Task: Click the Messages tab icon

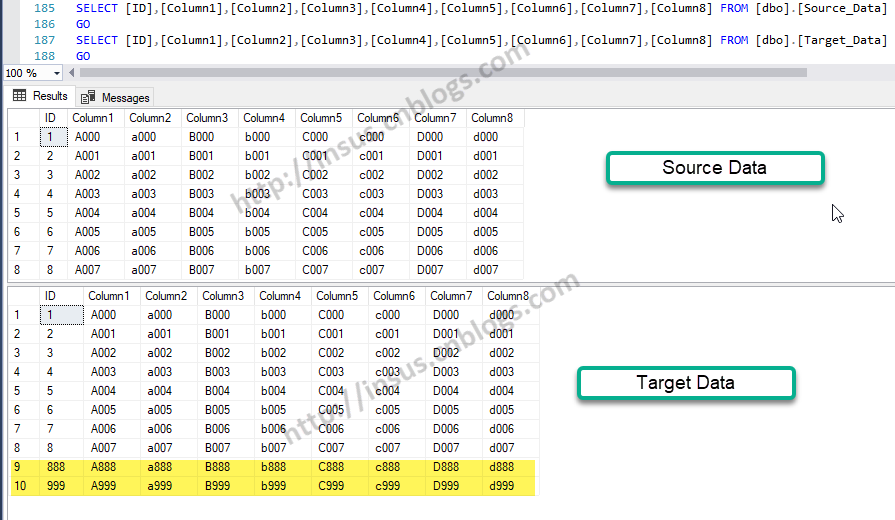Action: (88, 97)
